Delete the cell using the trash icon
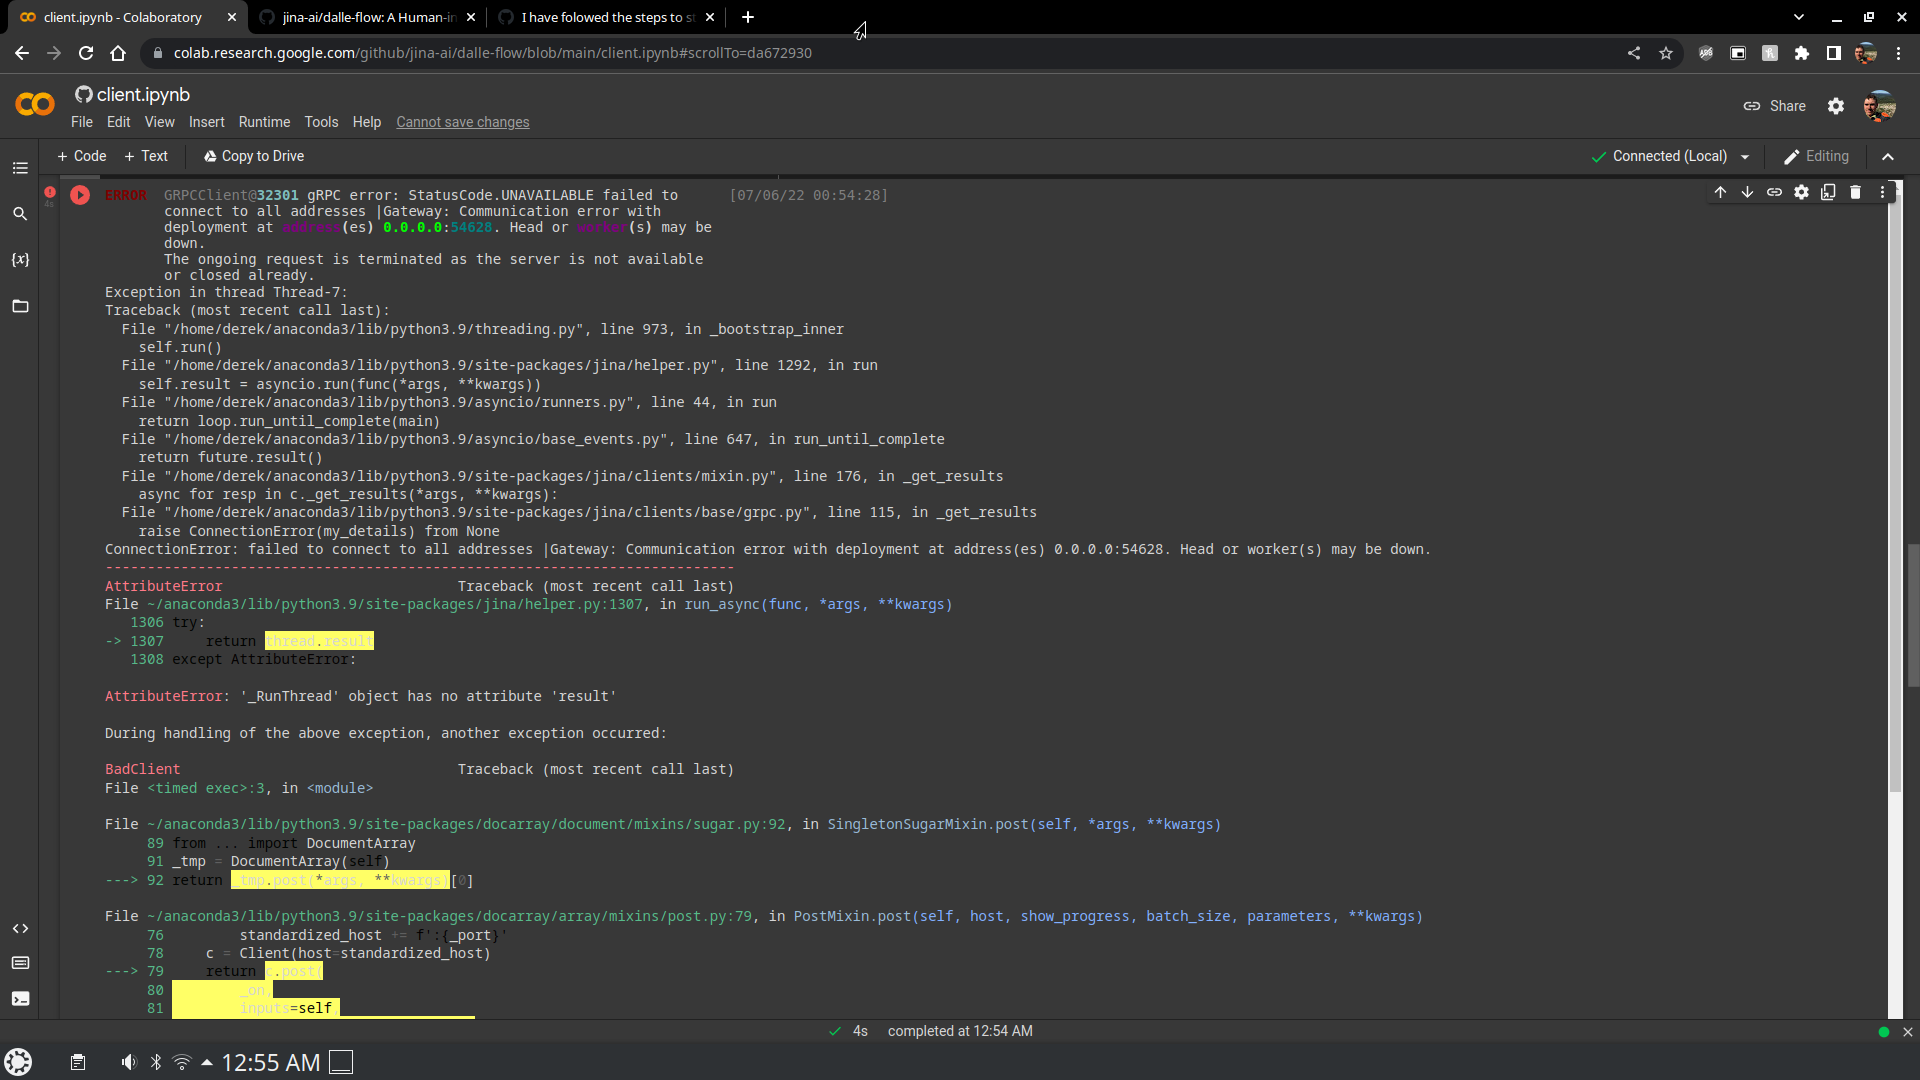Image resolution: width=1920 pixels, height=1080 pixels. pos(1856,192)
